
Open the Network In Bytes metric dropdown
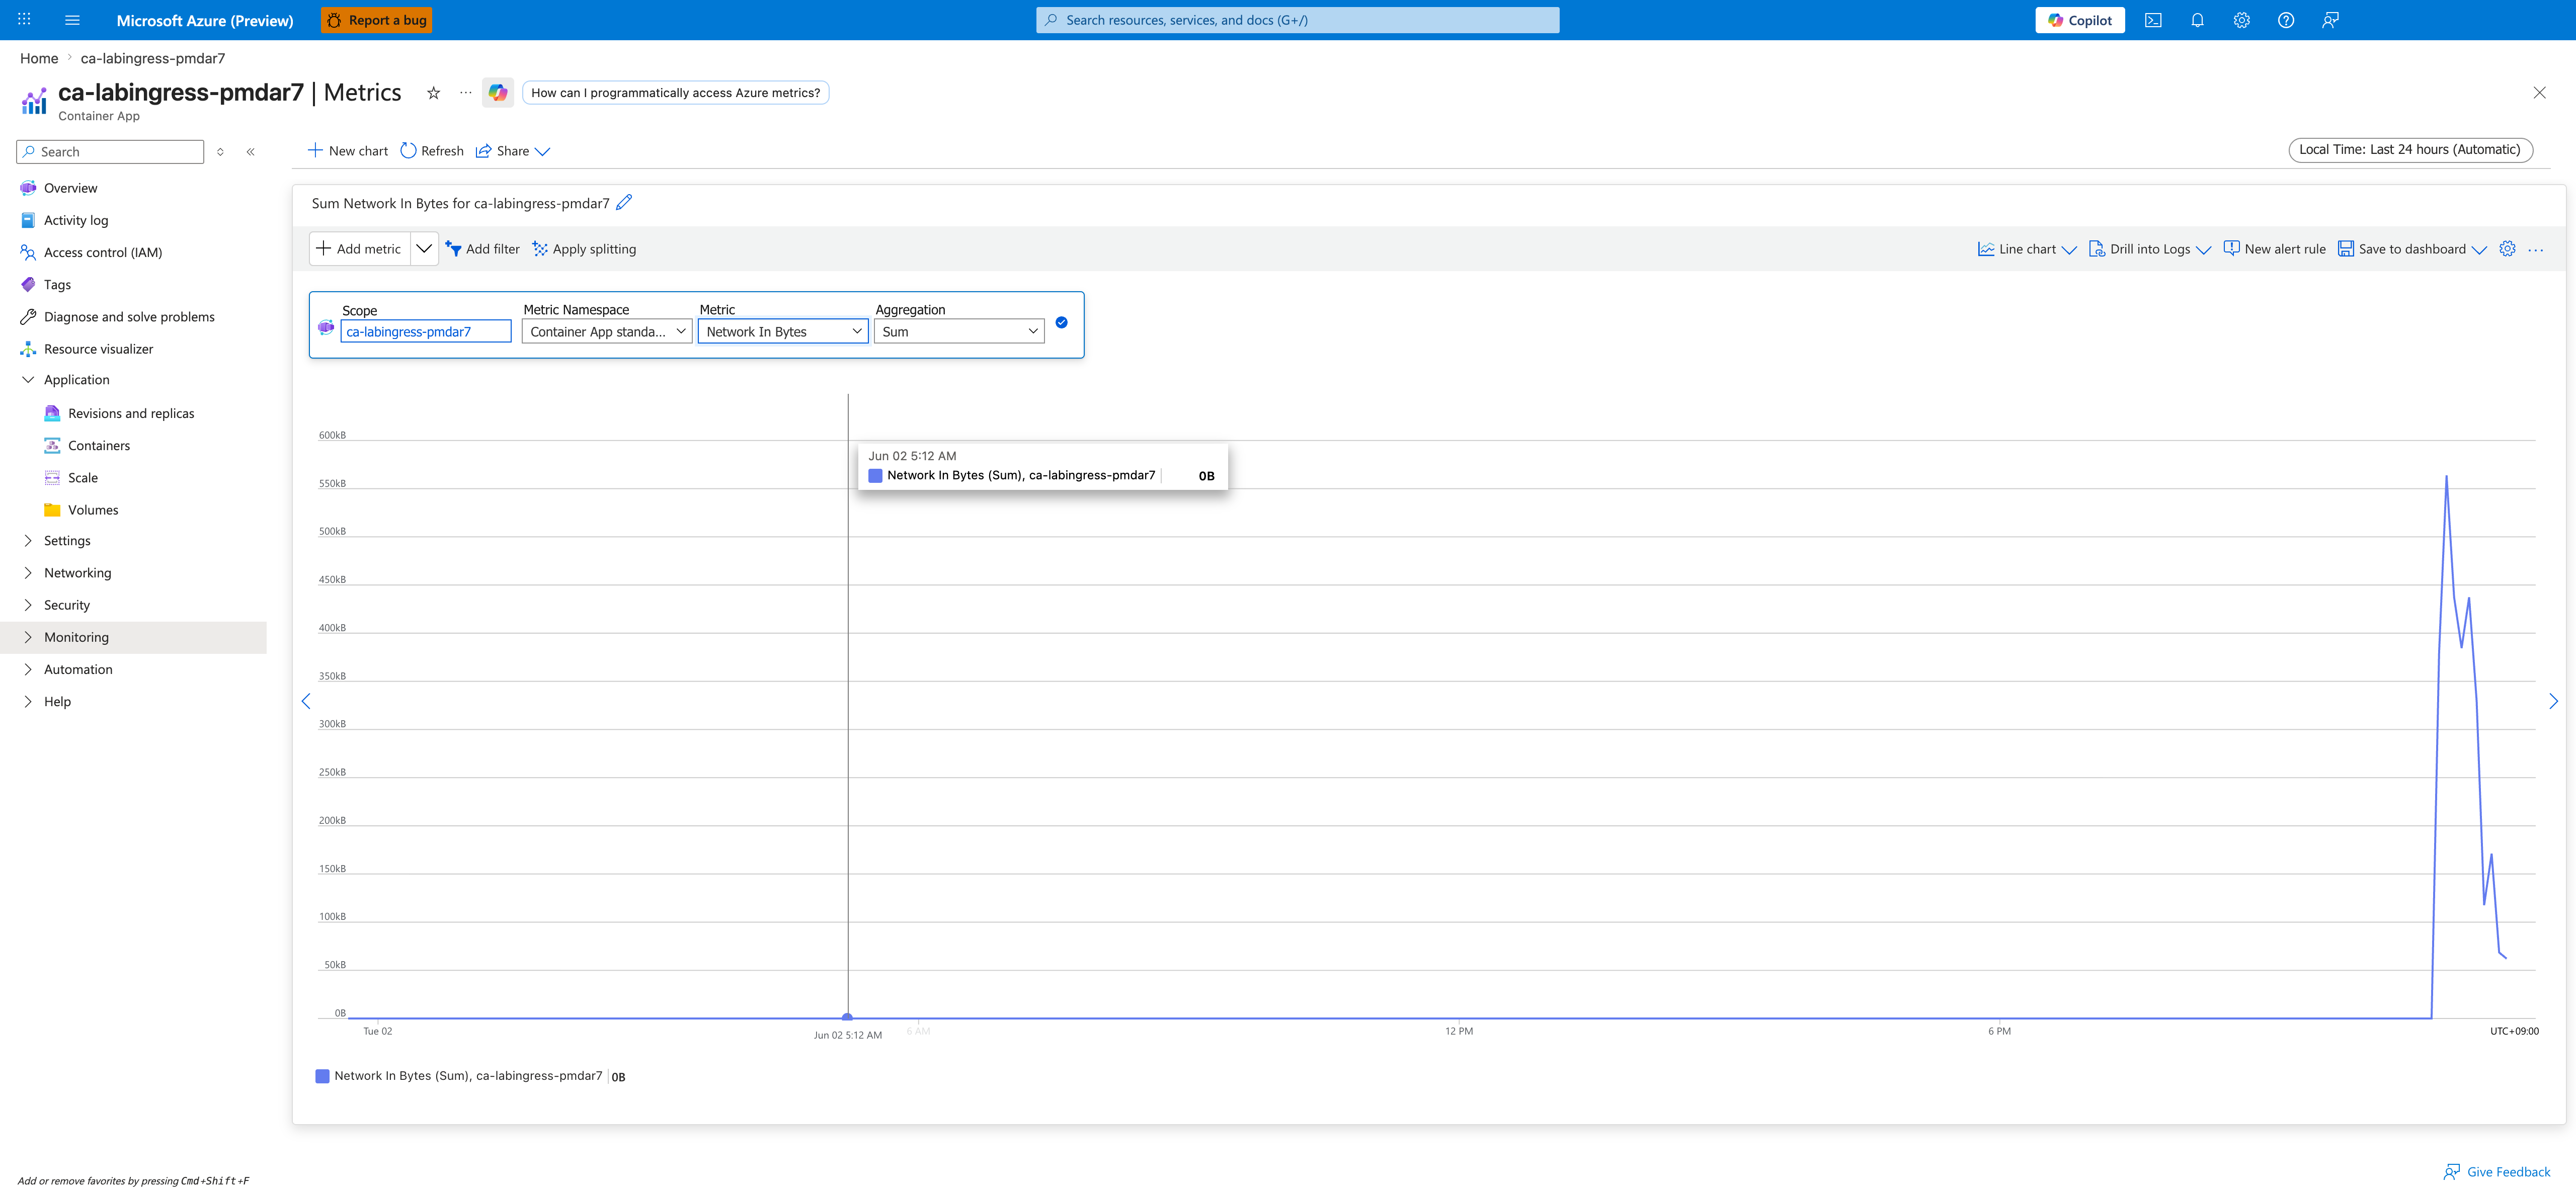[783, 332]
